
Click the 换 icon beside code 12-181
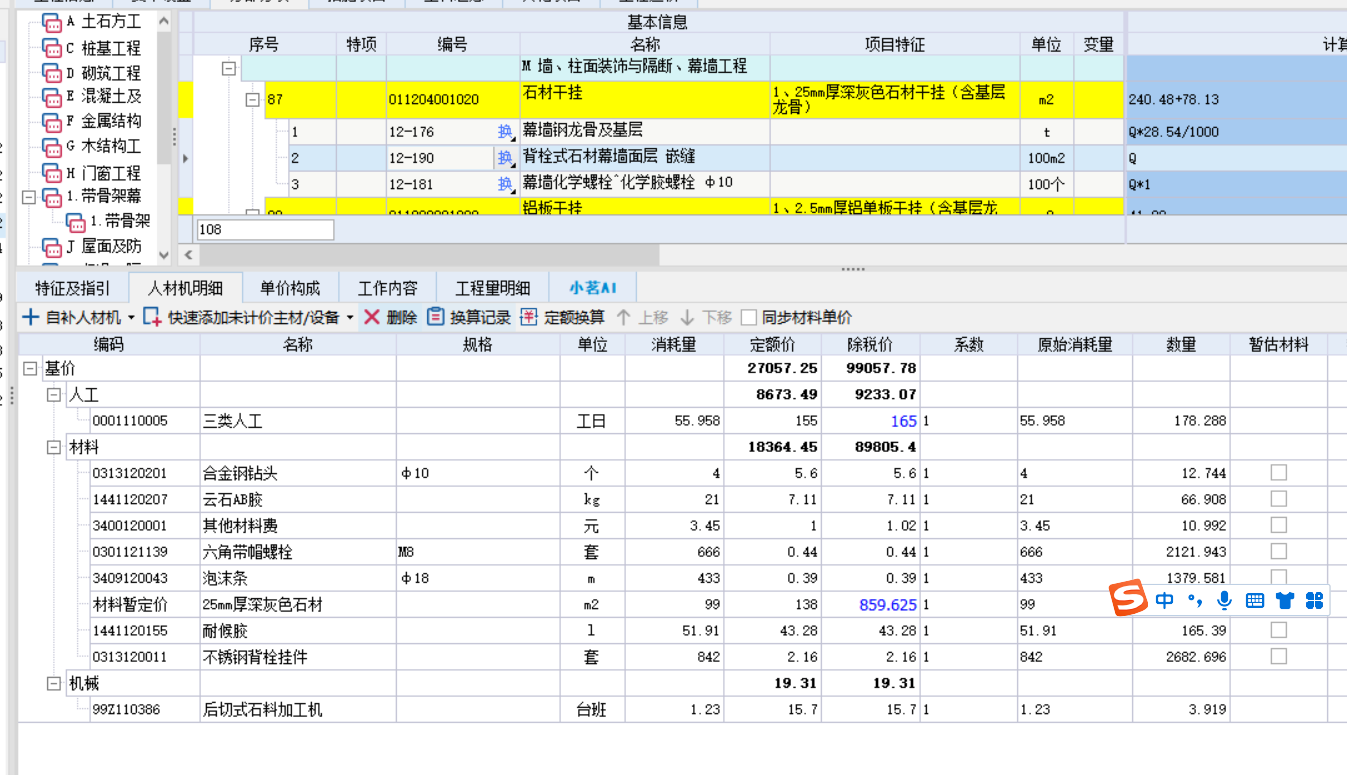[505, 184]
